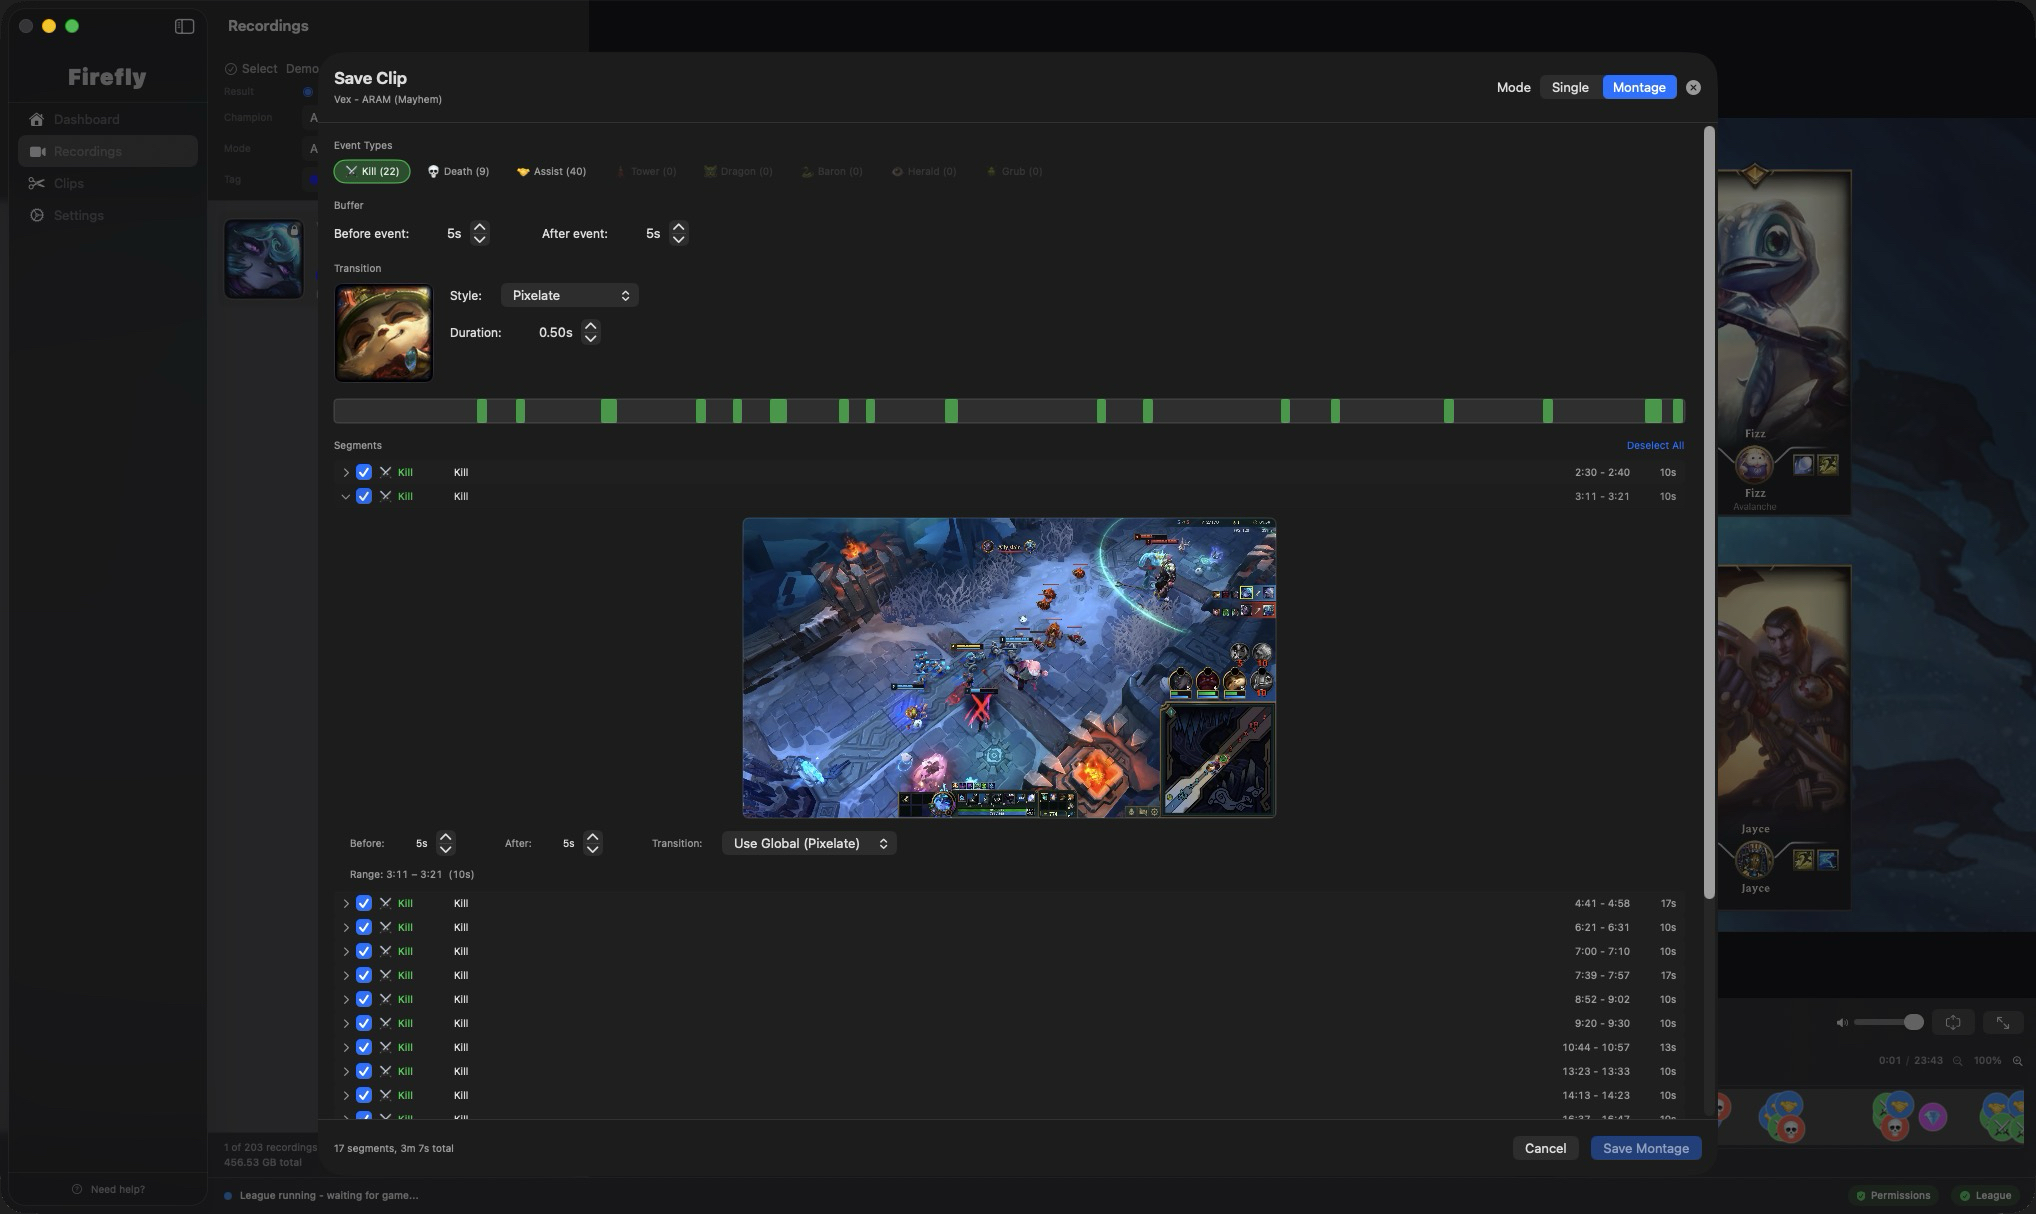This screenshot has height=1214, width=2036.
Task: Expand the 10:44 - 10:57 kill segment
Action: point(346,1047)
